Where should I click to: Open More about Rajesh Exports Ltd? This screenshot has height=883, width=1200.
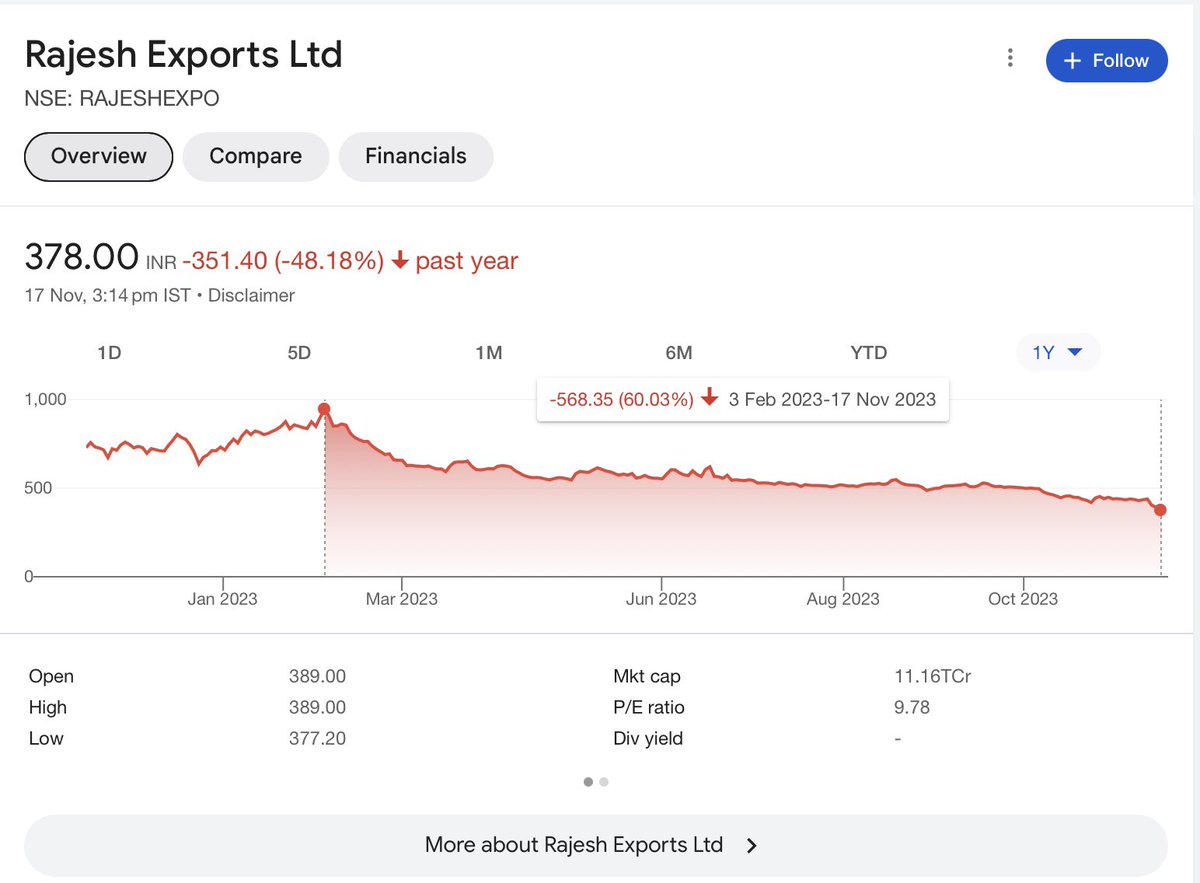596,845
